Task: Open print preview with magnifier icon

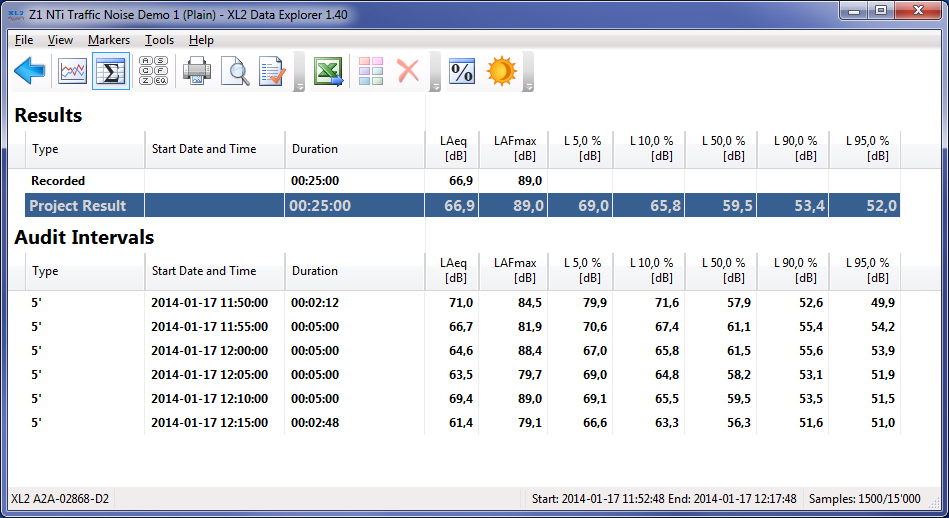Action: (x=235, y=72)
